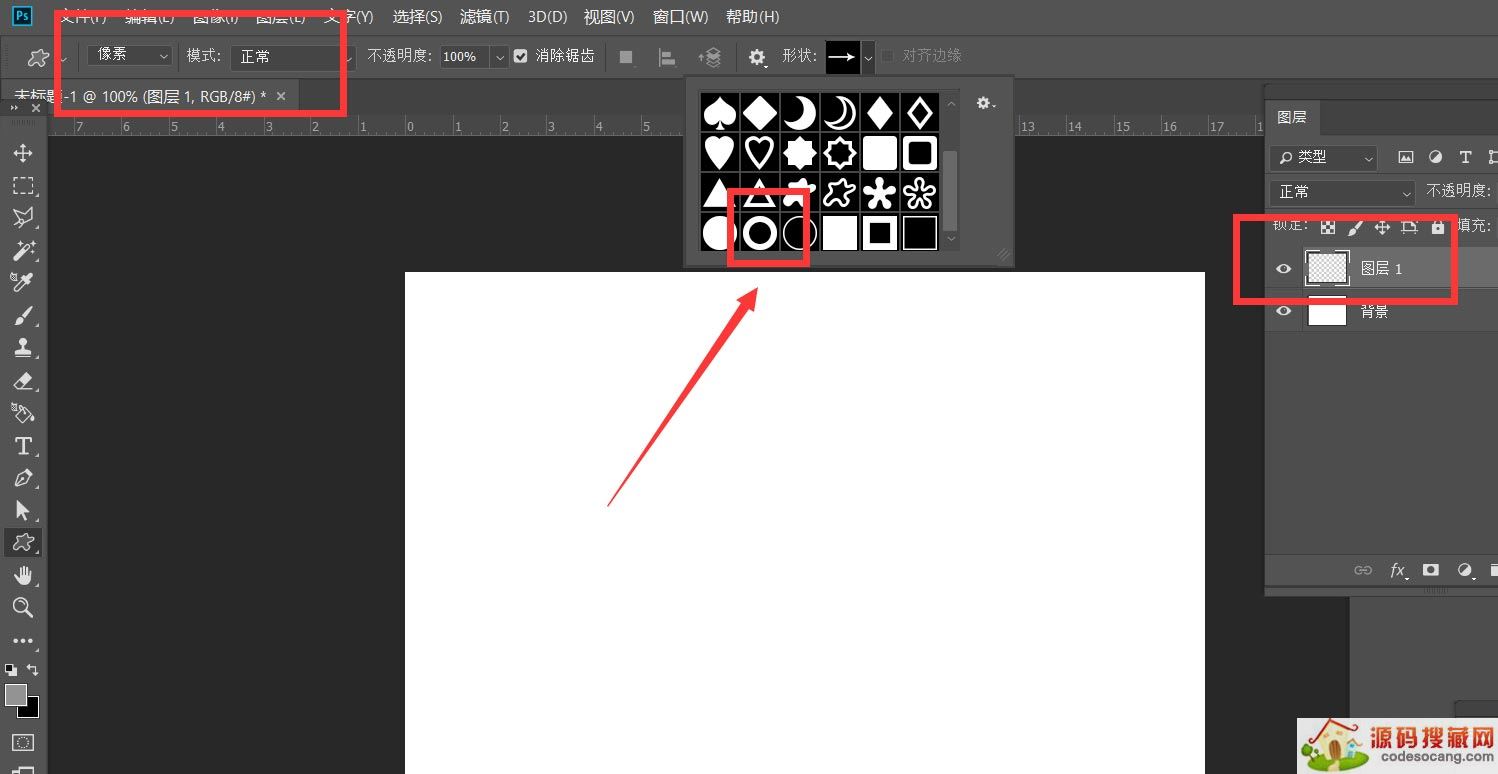Open path operations in options bar
This screenshot has height=774, width=1498.
pyautogui.click(x=626, y=57)
